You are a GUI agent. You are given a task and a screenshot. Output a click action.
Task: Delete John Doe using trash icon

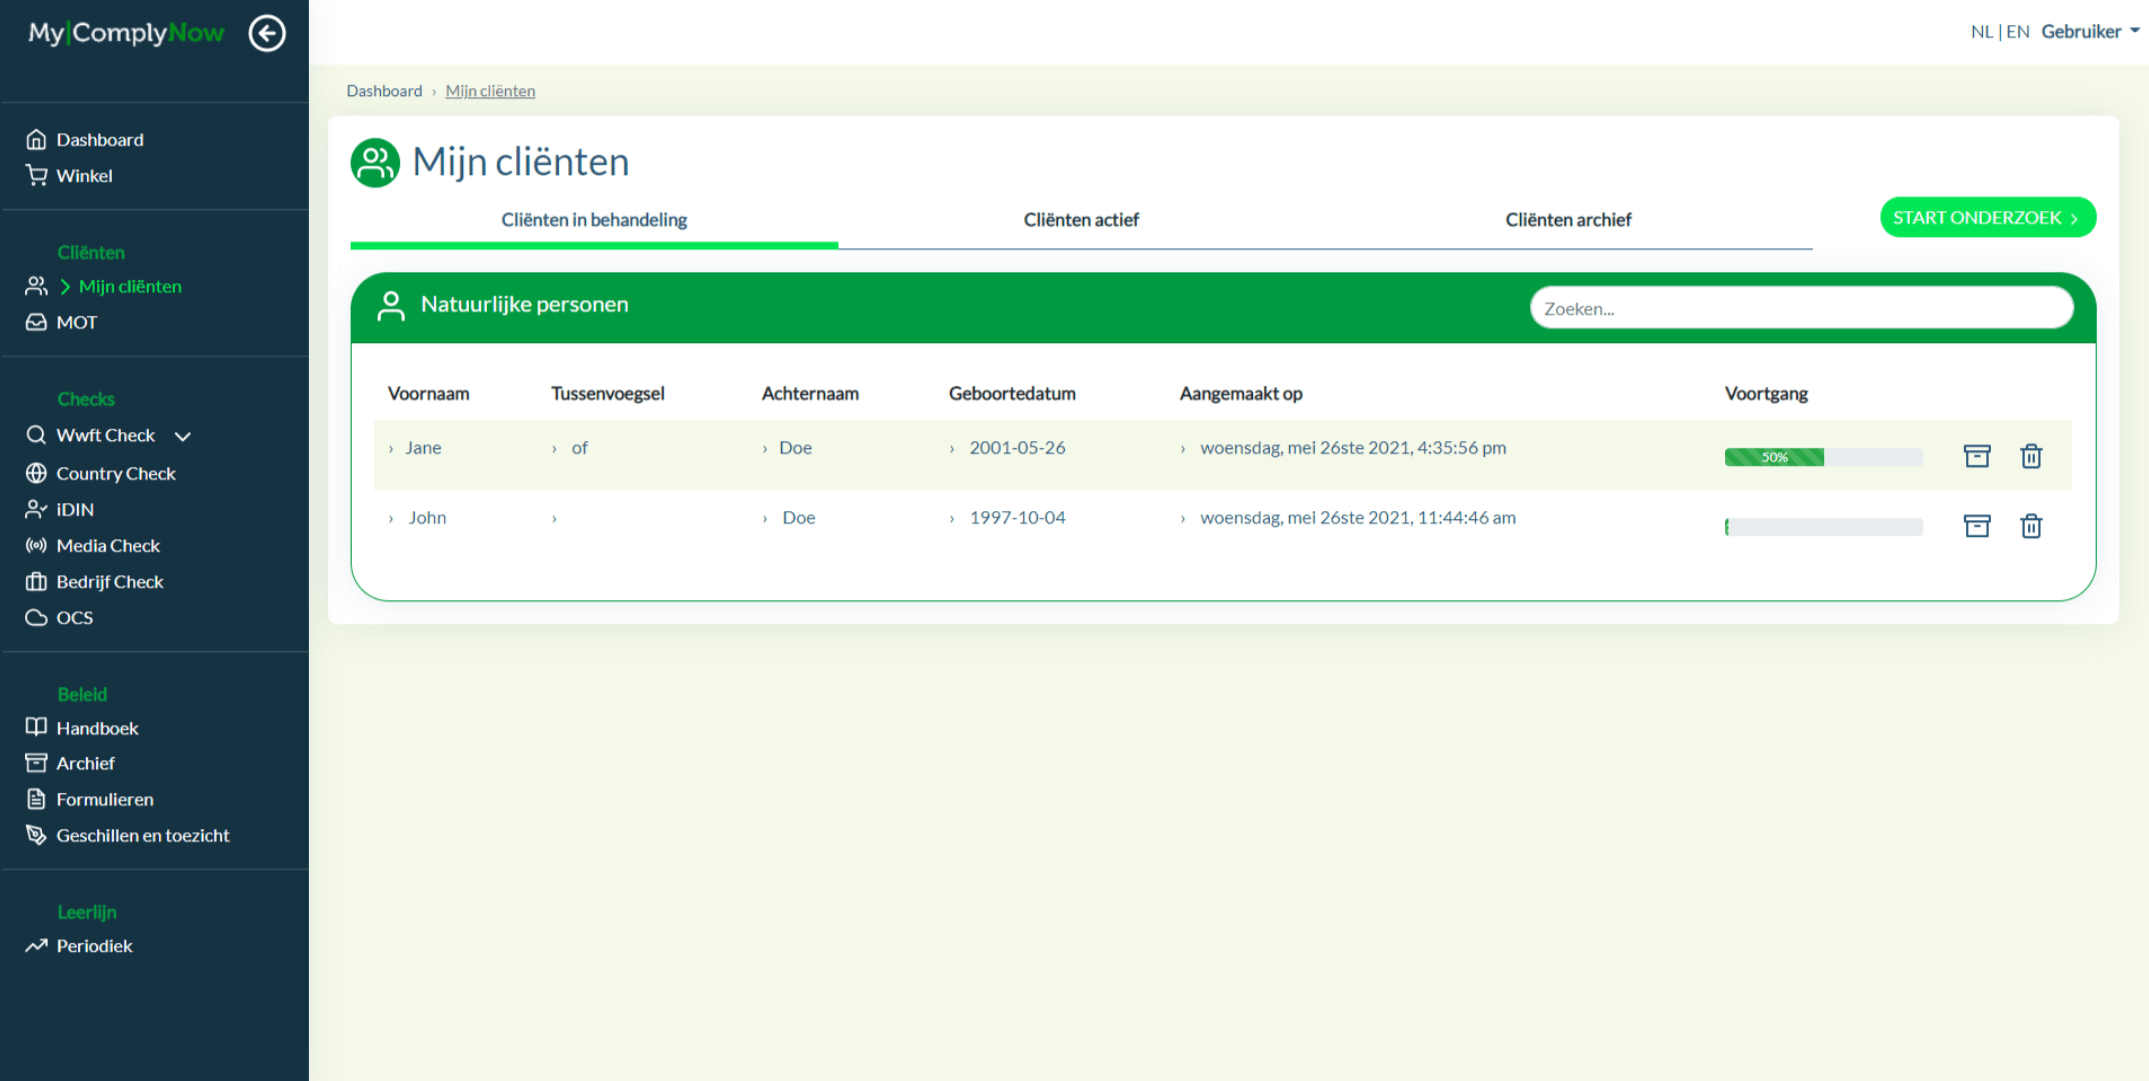(x=2030, y=526)
